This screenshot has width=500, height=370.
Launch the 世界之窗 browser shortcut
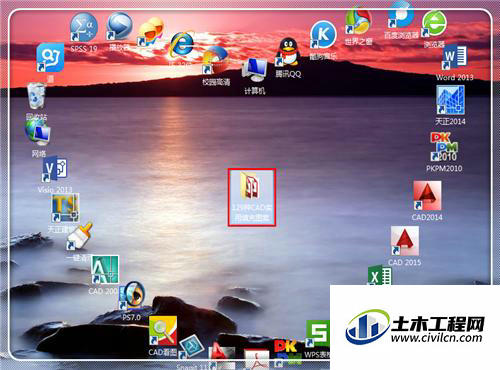(358, 22)
